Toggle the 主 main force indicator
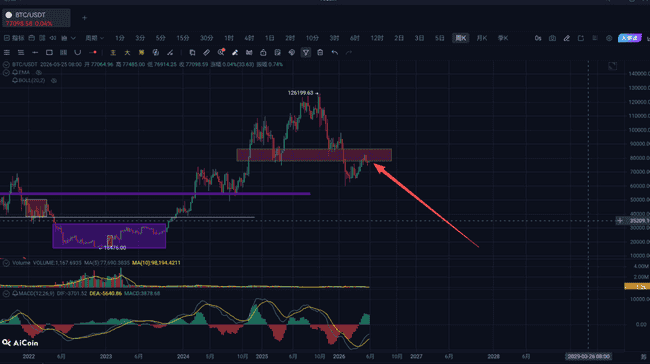 click(x=113, y=53)
